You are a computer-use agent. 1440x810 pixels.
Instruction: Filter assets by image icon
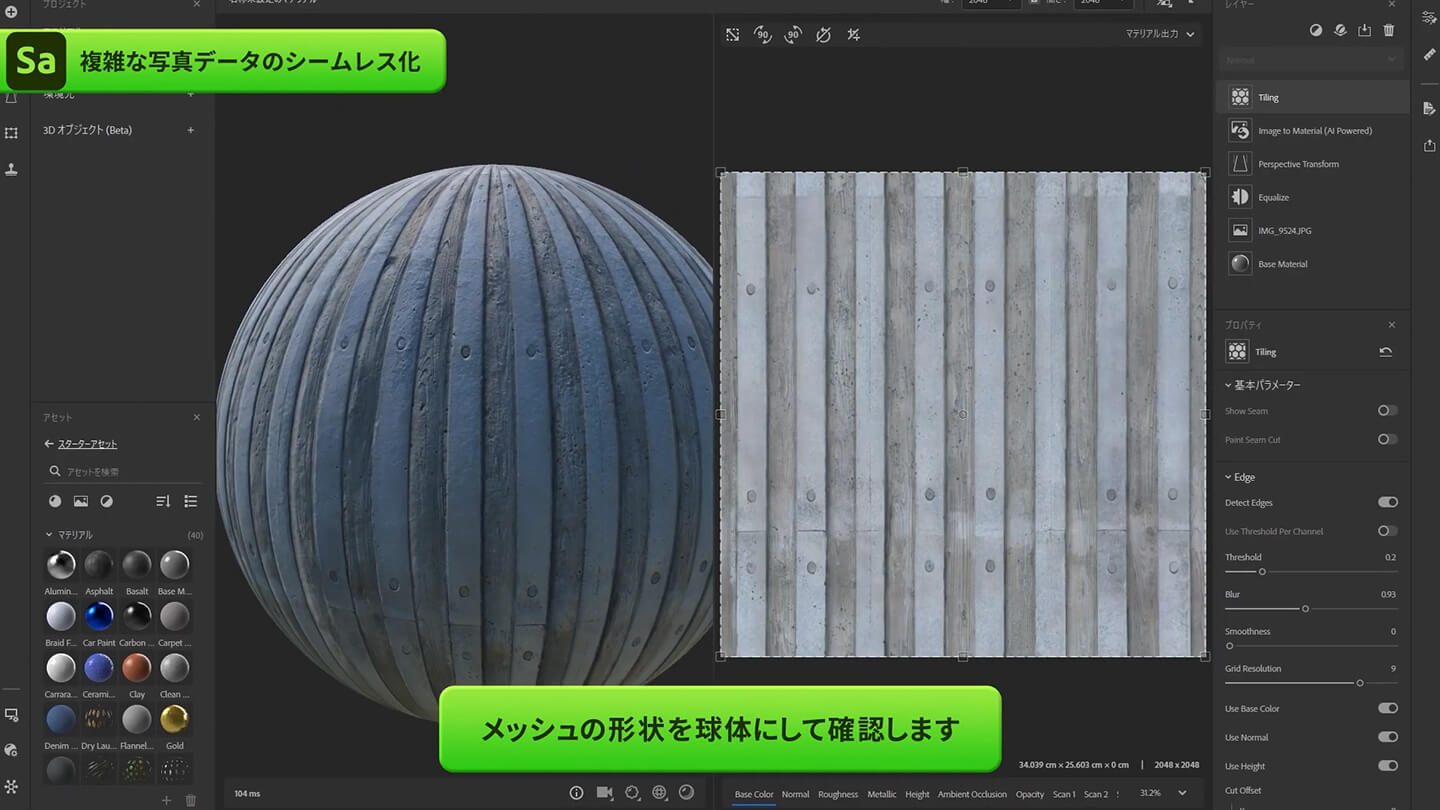coord(80,501)
